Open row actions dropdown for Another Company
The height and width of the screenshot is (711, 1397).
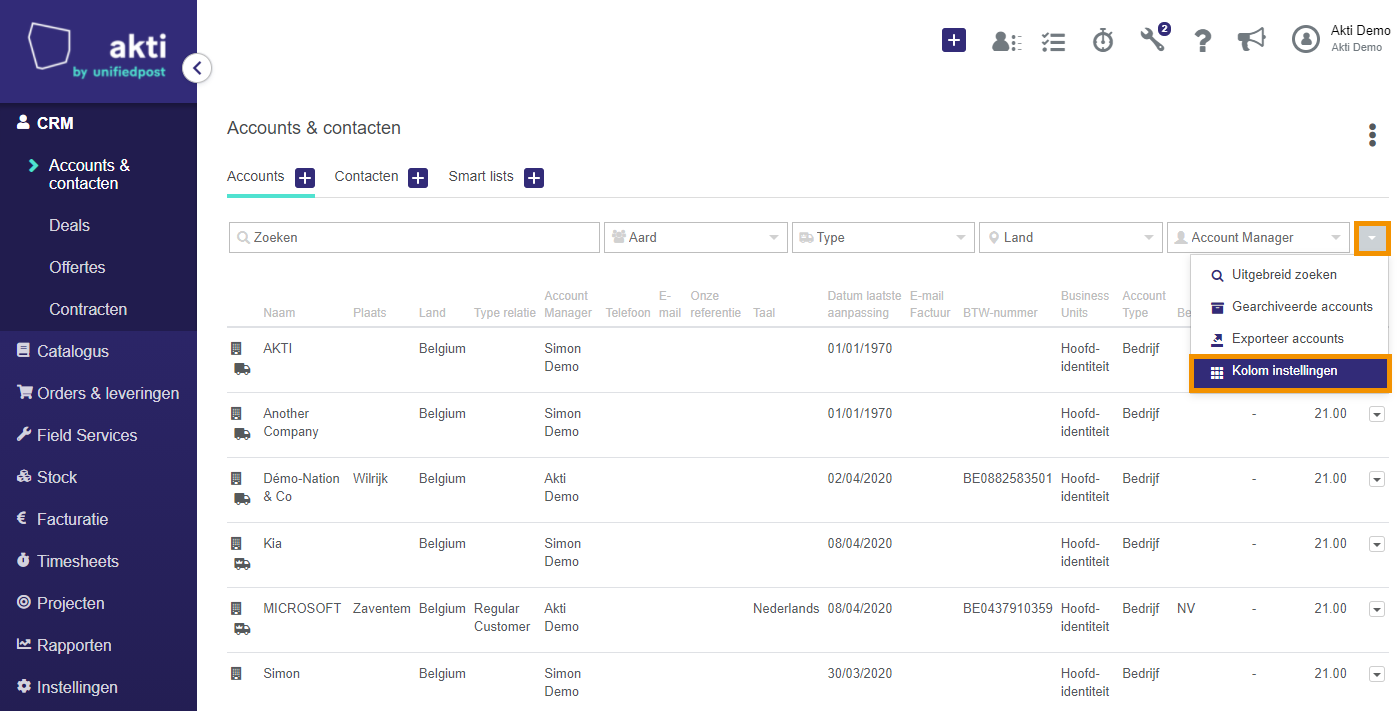click(1376, 414)
